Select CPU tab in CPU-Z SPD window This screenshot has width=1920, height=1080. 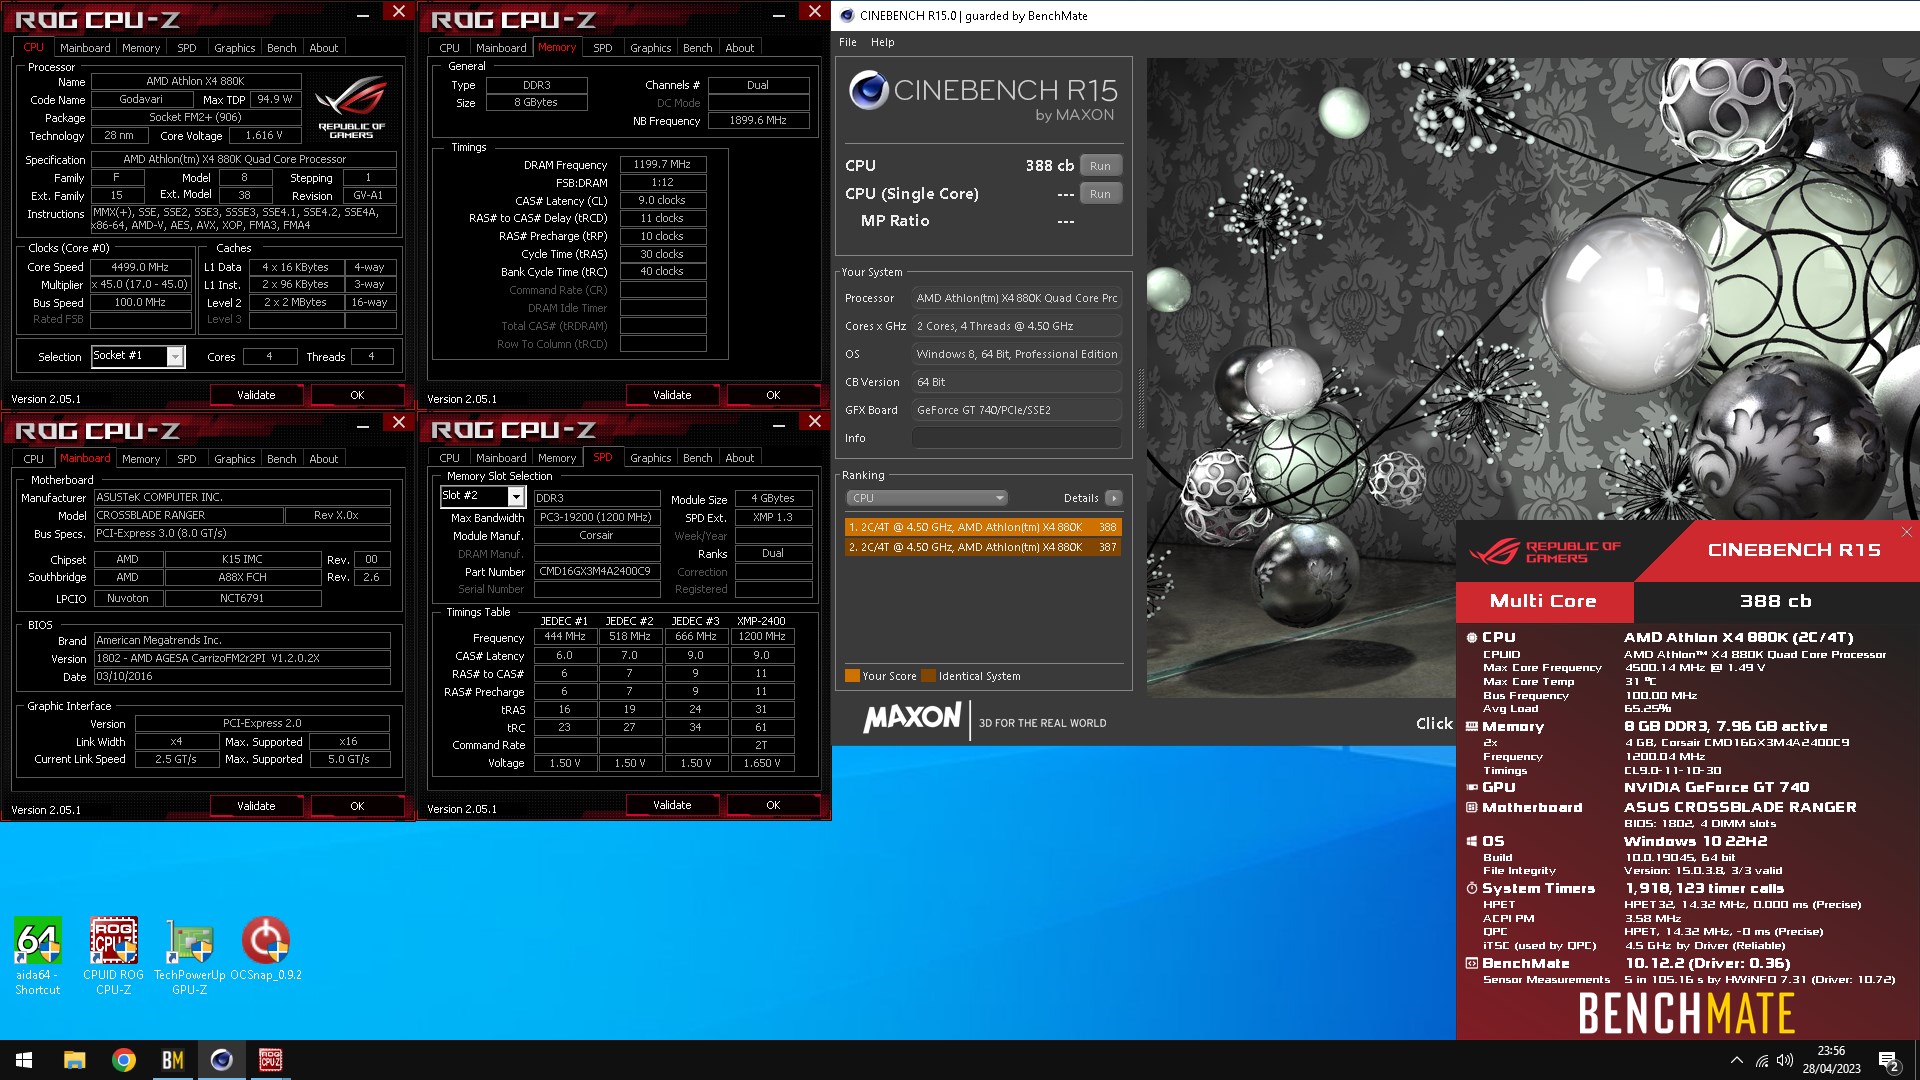450,458
